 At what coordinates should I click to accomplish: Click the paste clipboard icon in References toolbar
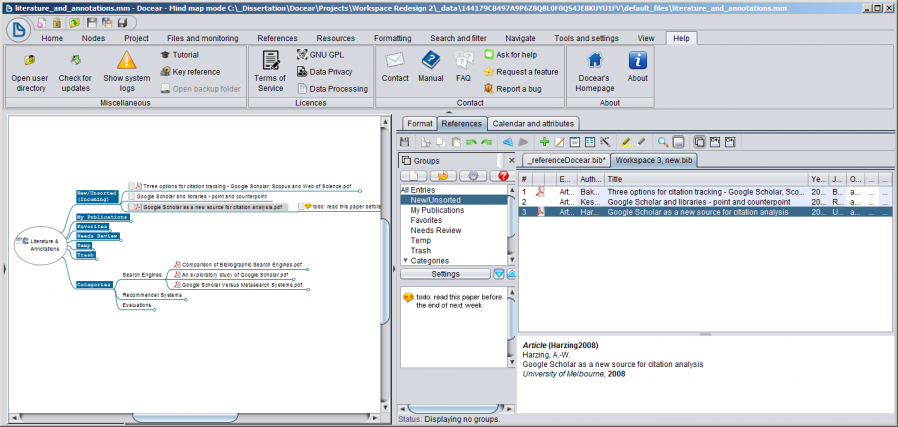pyautogui.click(x=456, y=142)
